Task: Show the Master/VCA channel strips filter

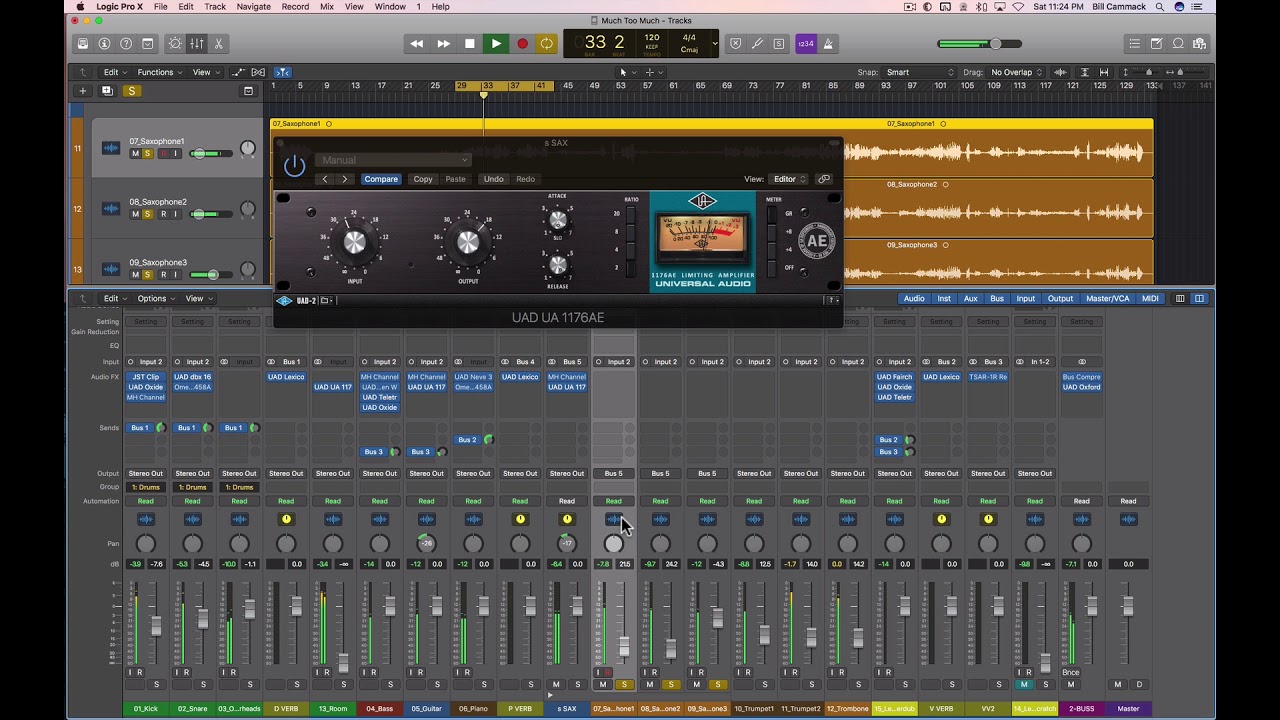Action: [1107, 298]
